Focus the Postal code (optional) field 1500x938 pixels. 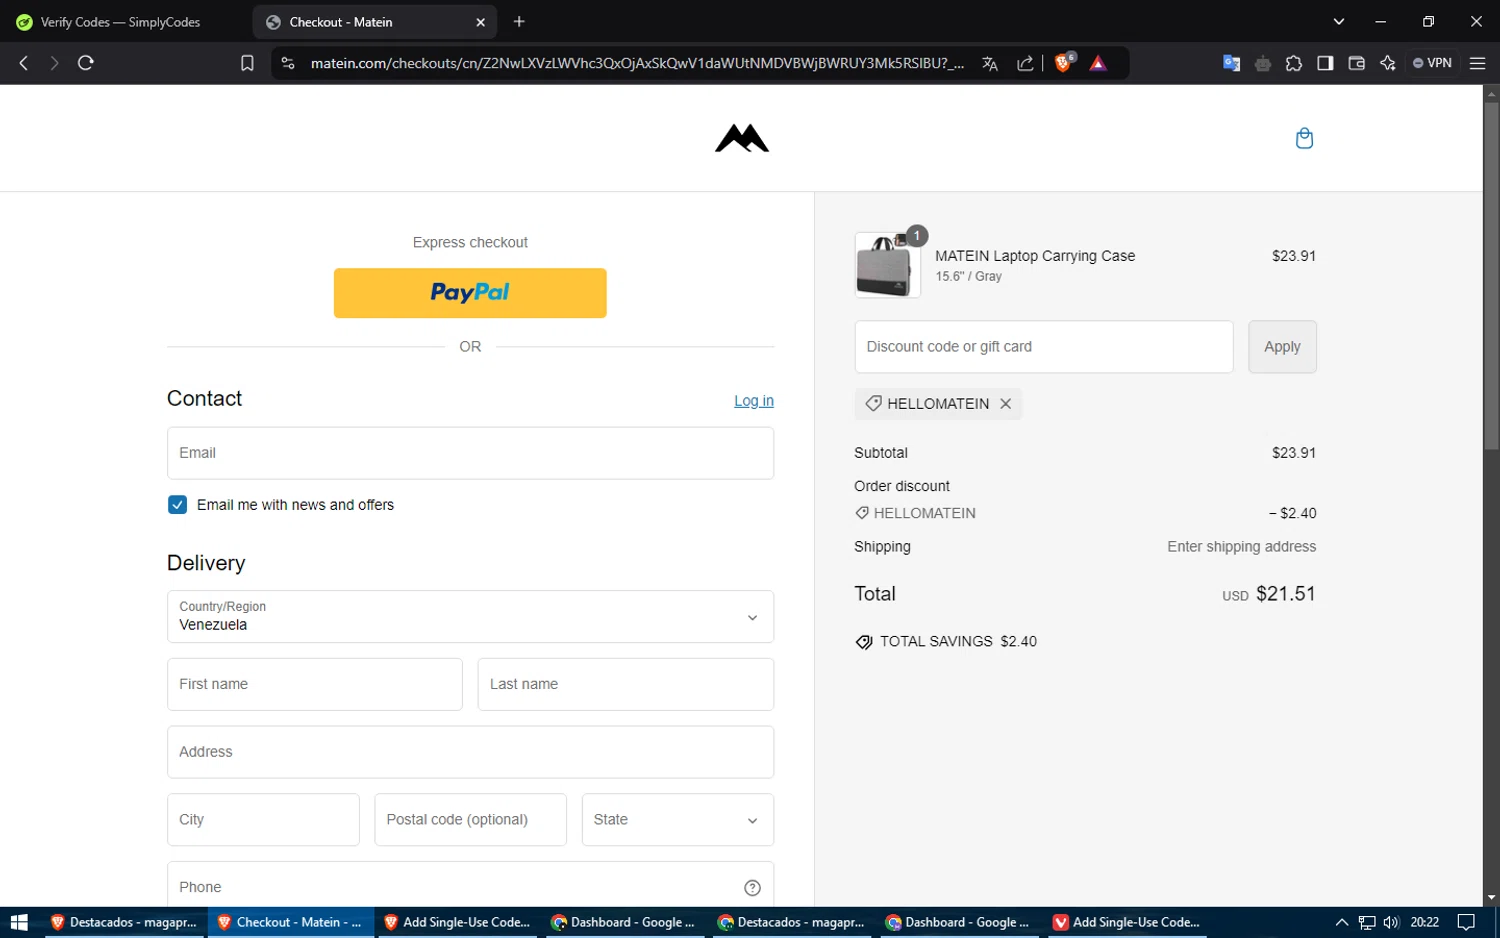pos(470,820)
